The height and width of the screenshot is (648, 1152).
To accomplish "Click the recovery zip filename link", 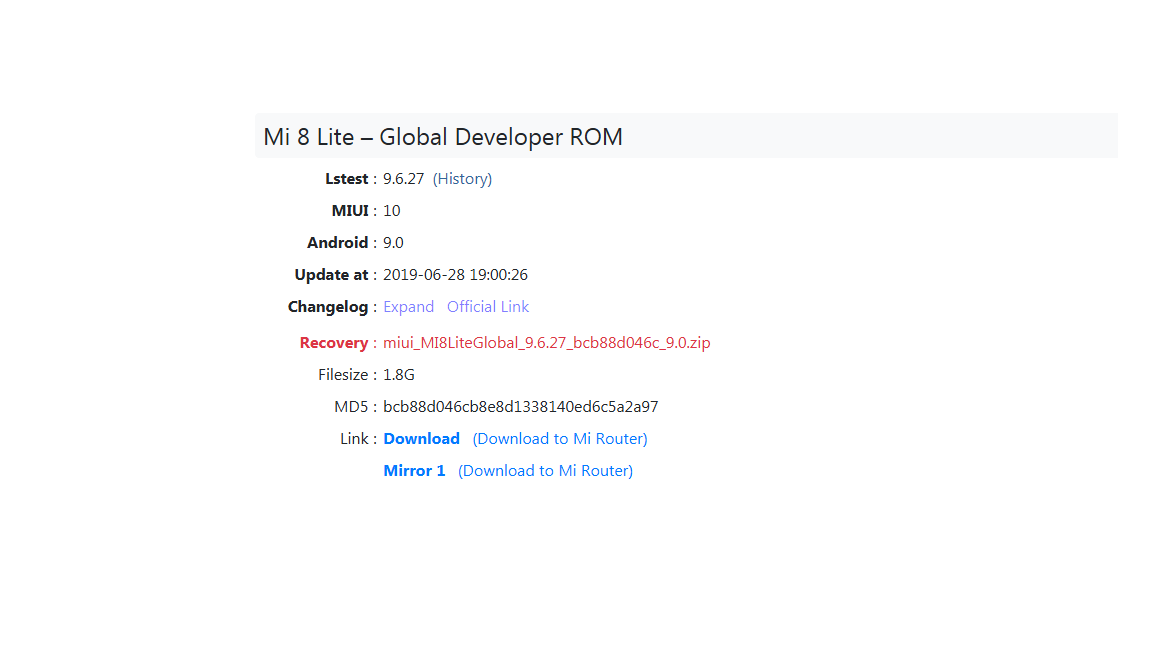I will (x=547, y=342).
